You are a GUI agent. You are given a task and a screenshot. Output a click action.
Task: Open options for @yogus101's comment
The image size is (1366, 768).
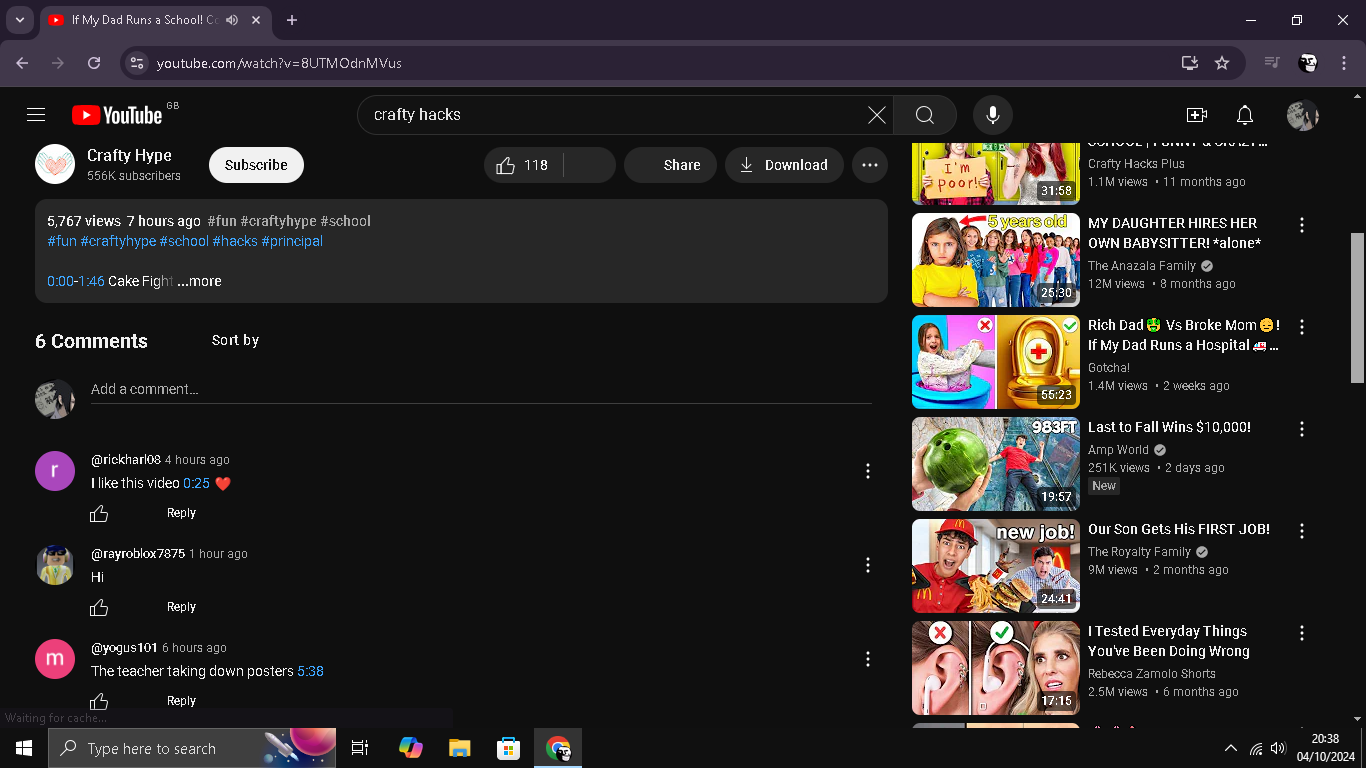[x=868, y=659]
